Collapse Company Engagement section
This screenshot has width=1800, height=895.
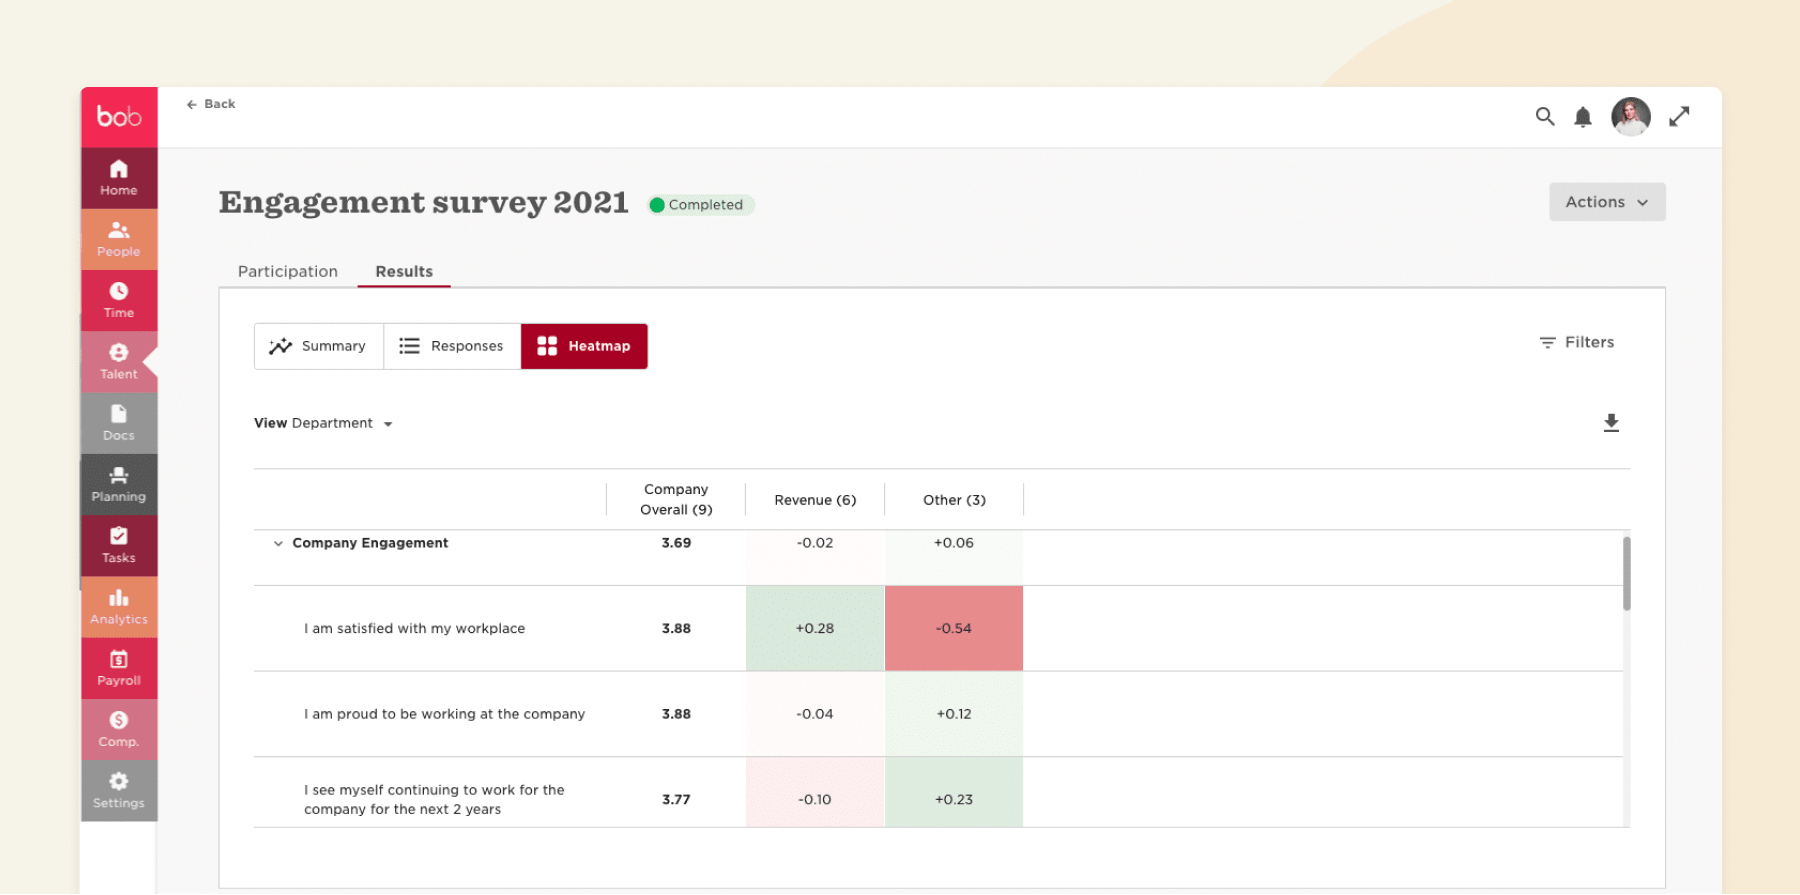(x=278, y=544)
